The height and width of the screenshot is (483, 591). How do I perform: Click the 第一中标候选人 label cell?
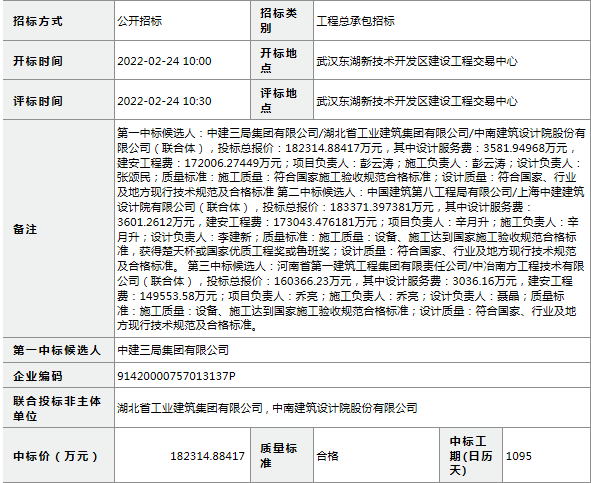point(58,350)
